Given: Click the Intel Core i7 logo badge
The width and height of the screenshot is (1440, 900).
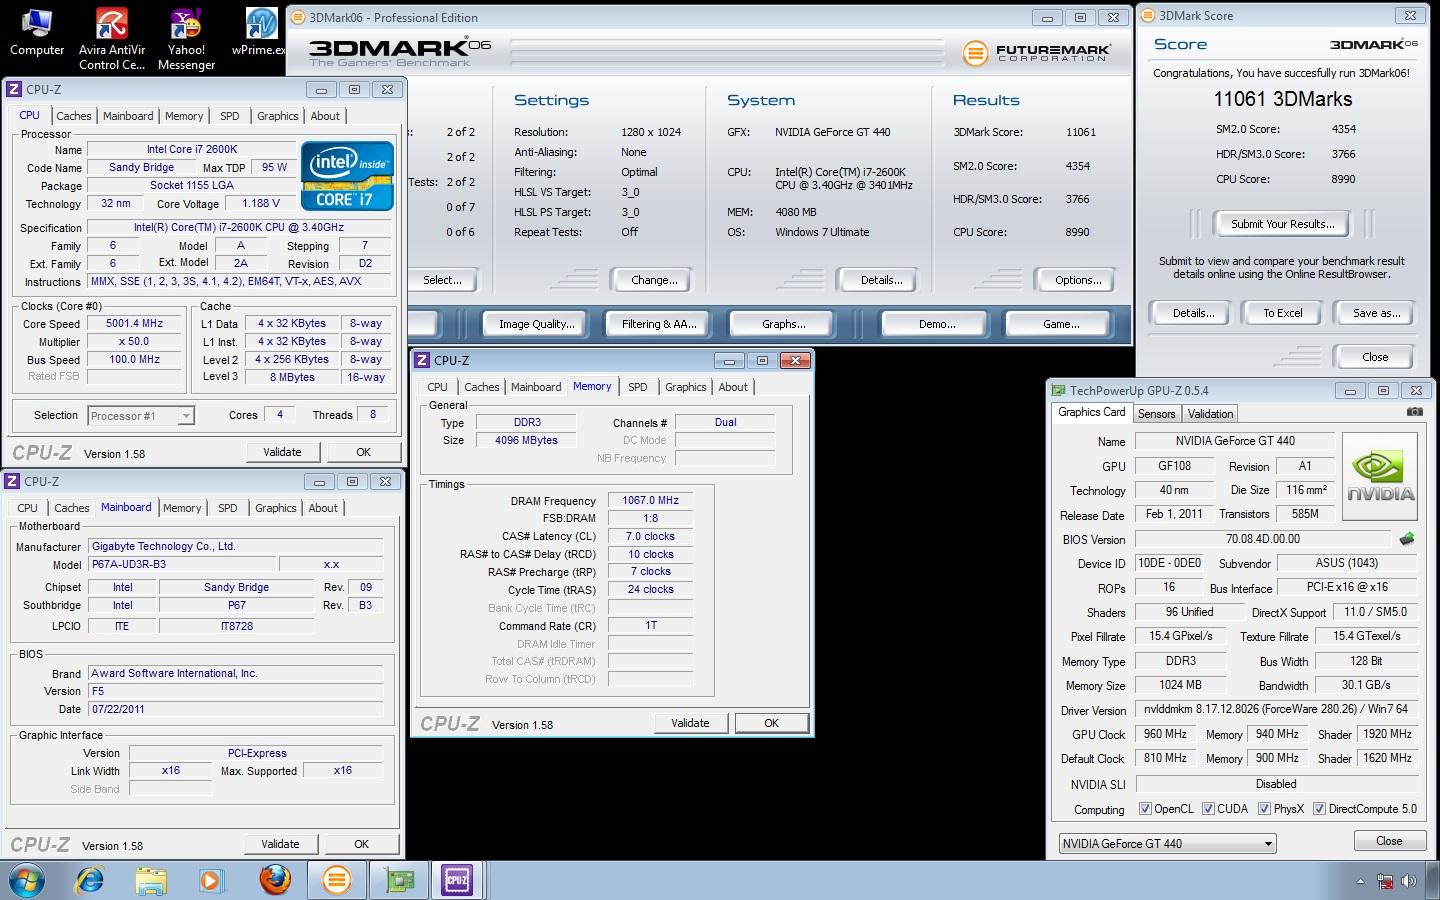Looking at the screenshot, I should [347, 176].
